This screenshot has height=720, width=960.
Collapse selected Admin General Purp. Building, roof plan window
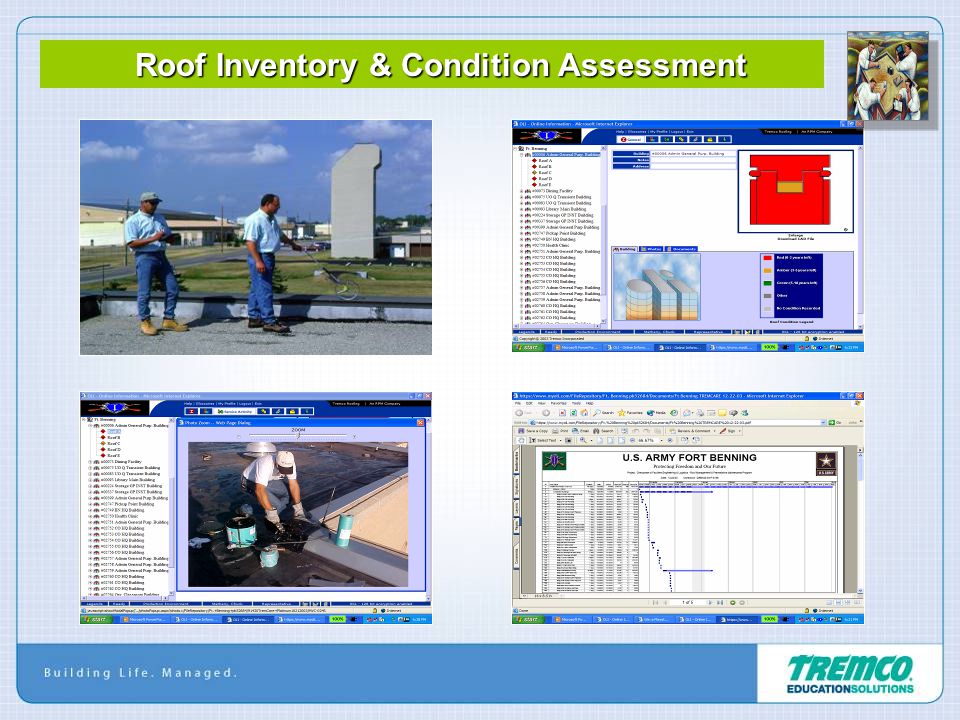point(522,155)
